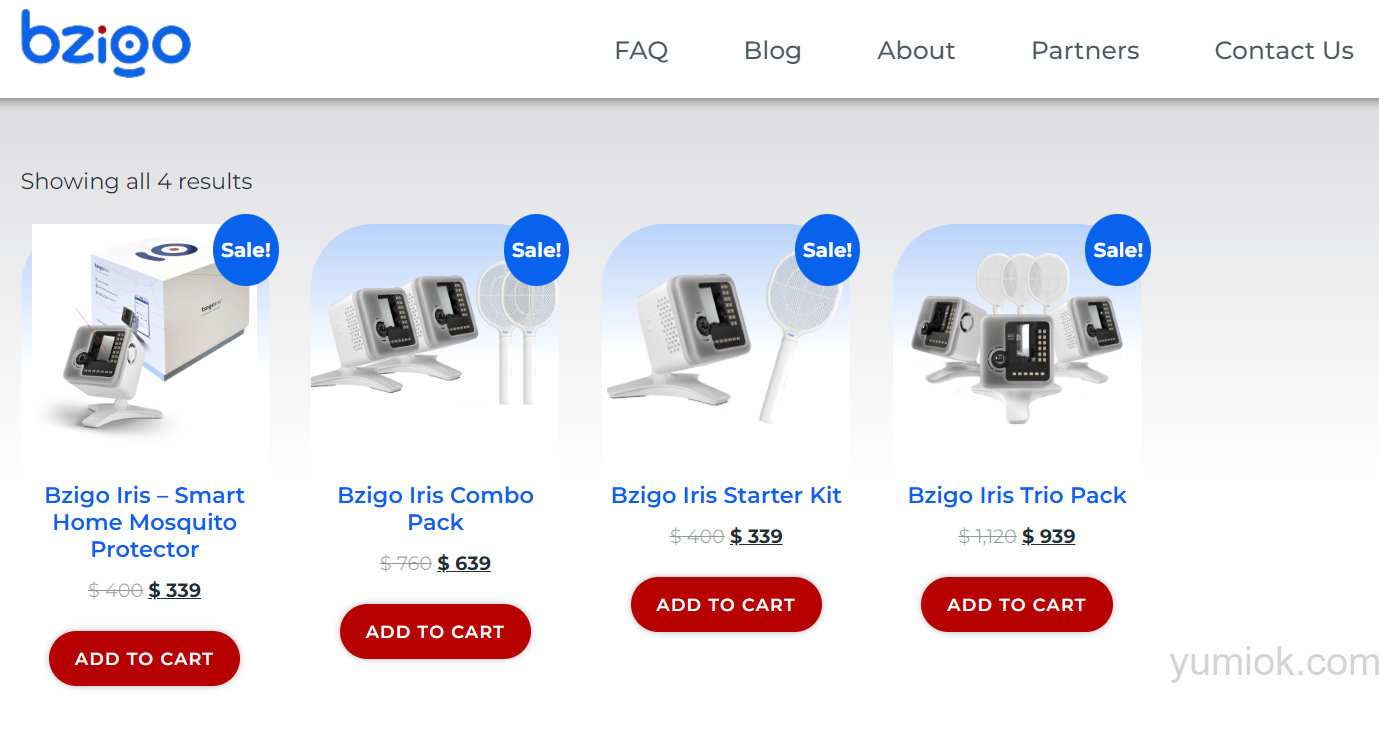The width and height of the screenshot is (1379, 733).
Task: Add Bzigo Iris Combo Pack to cart
Action: coord(435,632)
